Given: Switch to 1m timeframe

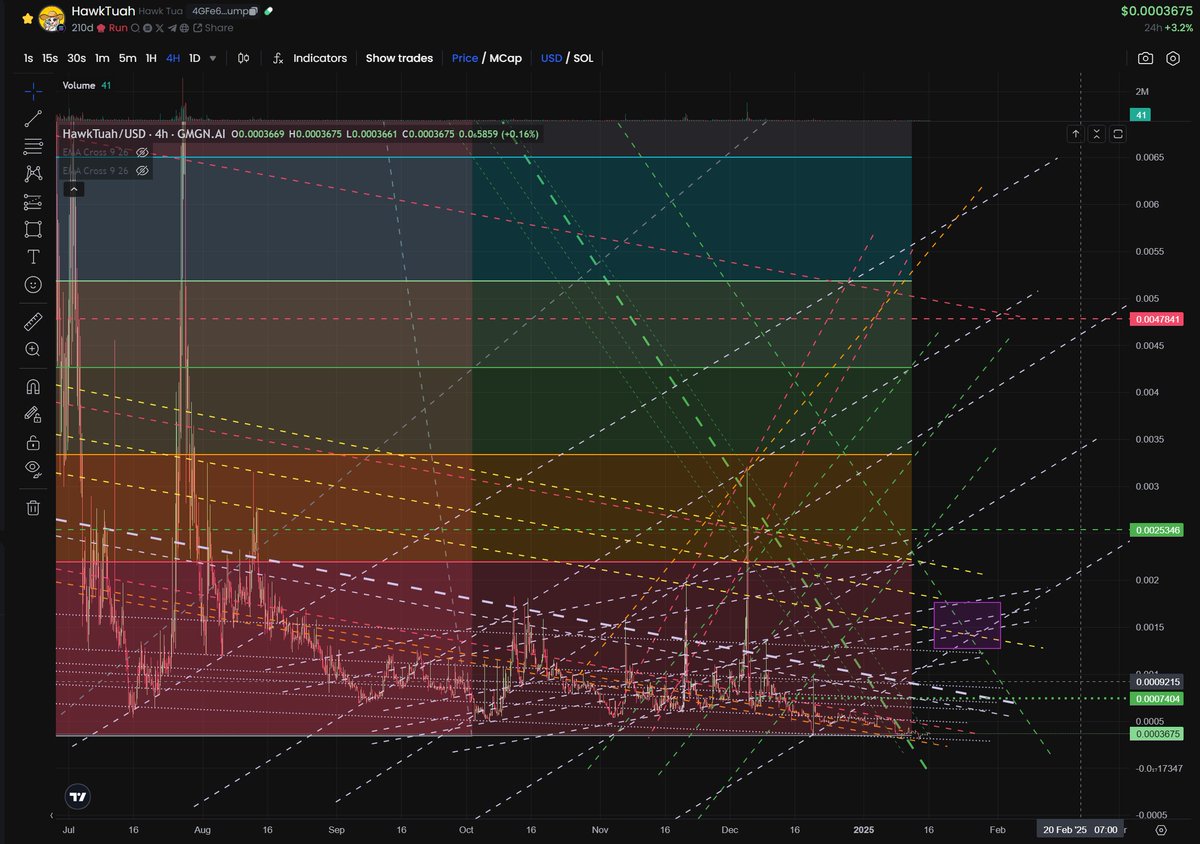Looking at the screenshot, I should (102, 58).
